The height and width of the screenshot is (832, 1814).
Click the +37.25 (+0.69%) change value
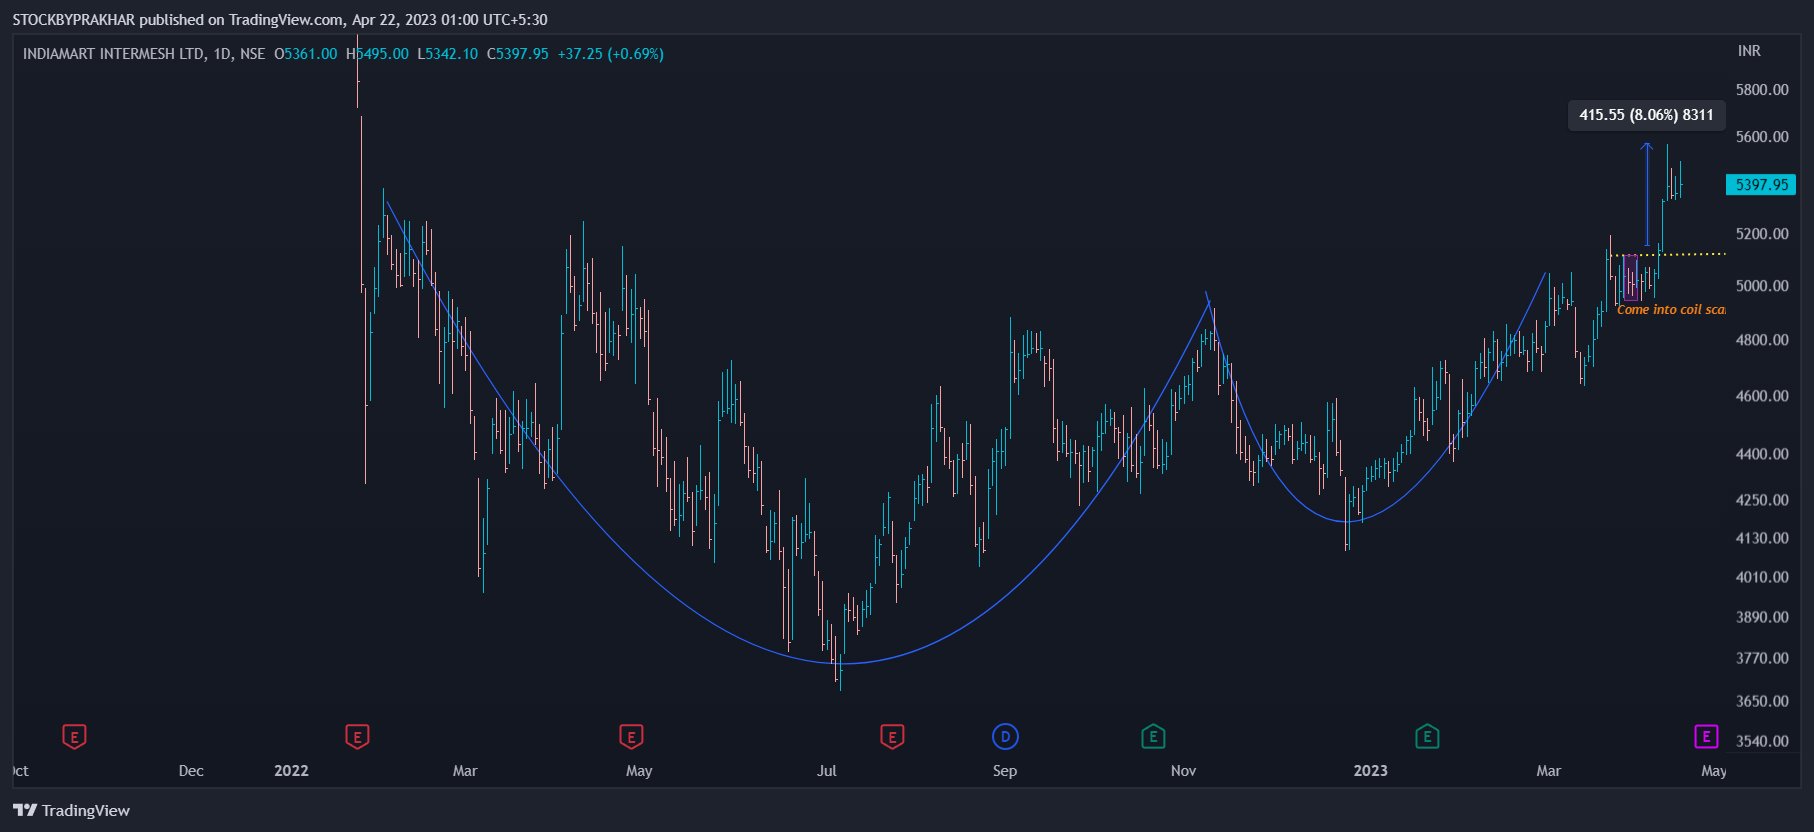click(611, 54)
